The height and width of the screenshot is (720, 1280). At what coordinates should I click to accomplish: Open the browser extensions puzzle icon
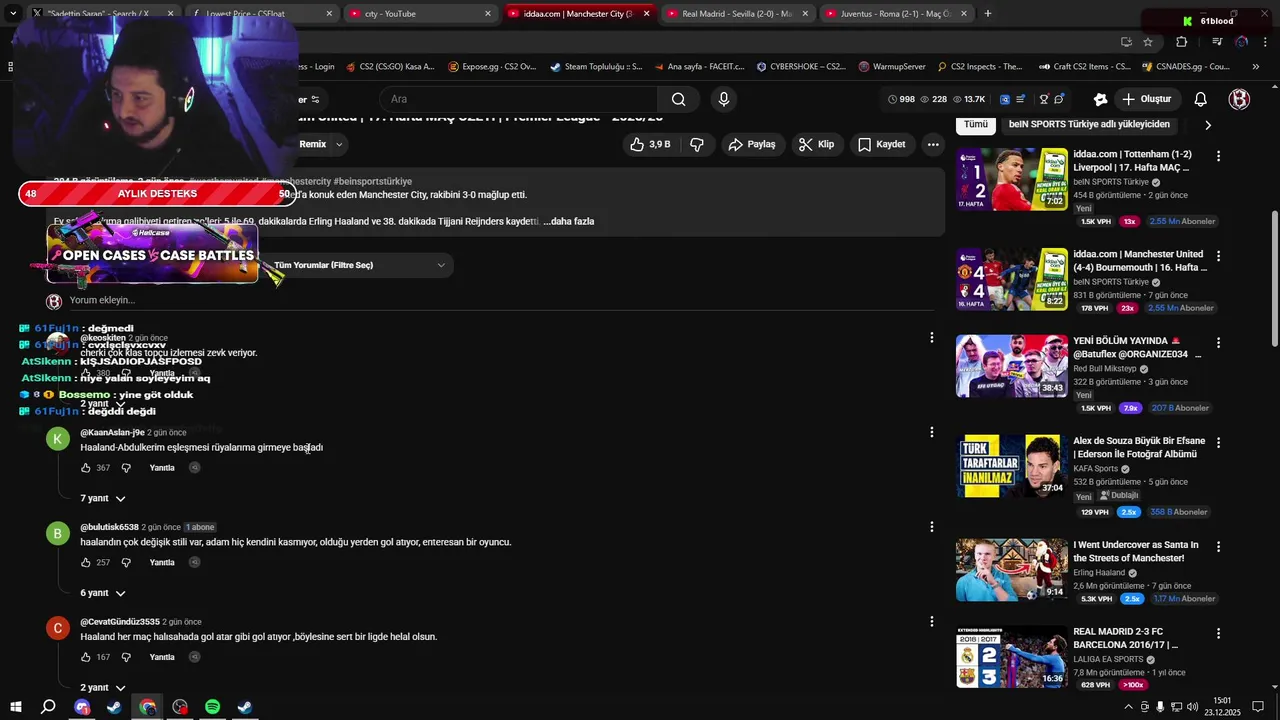click(1181, 42)
